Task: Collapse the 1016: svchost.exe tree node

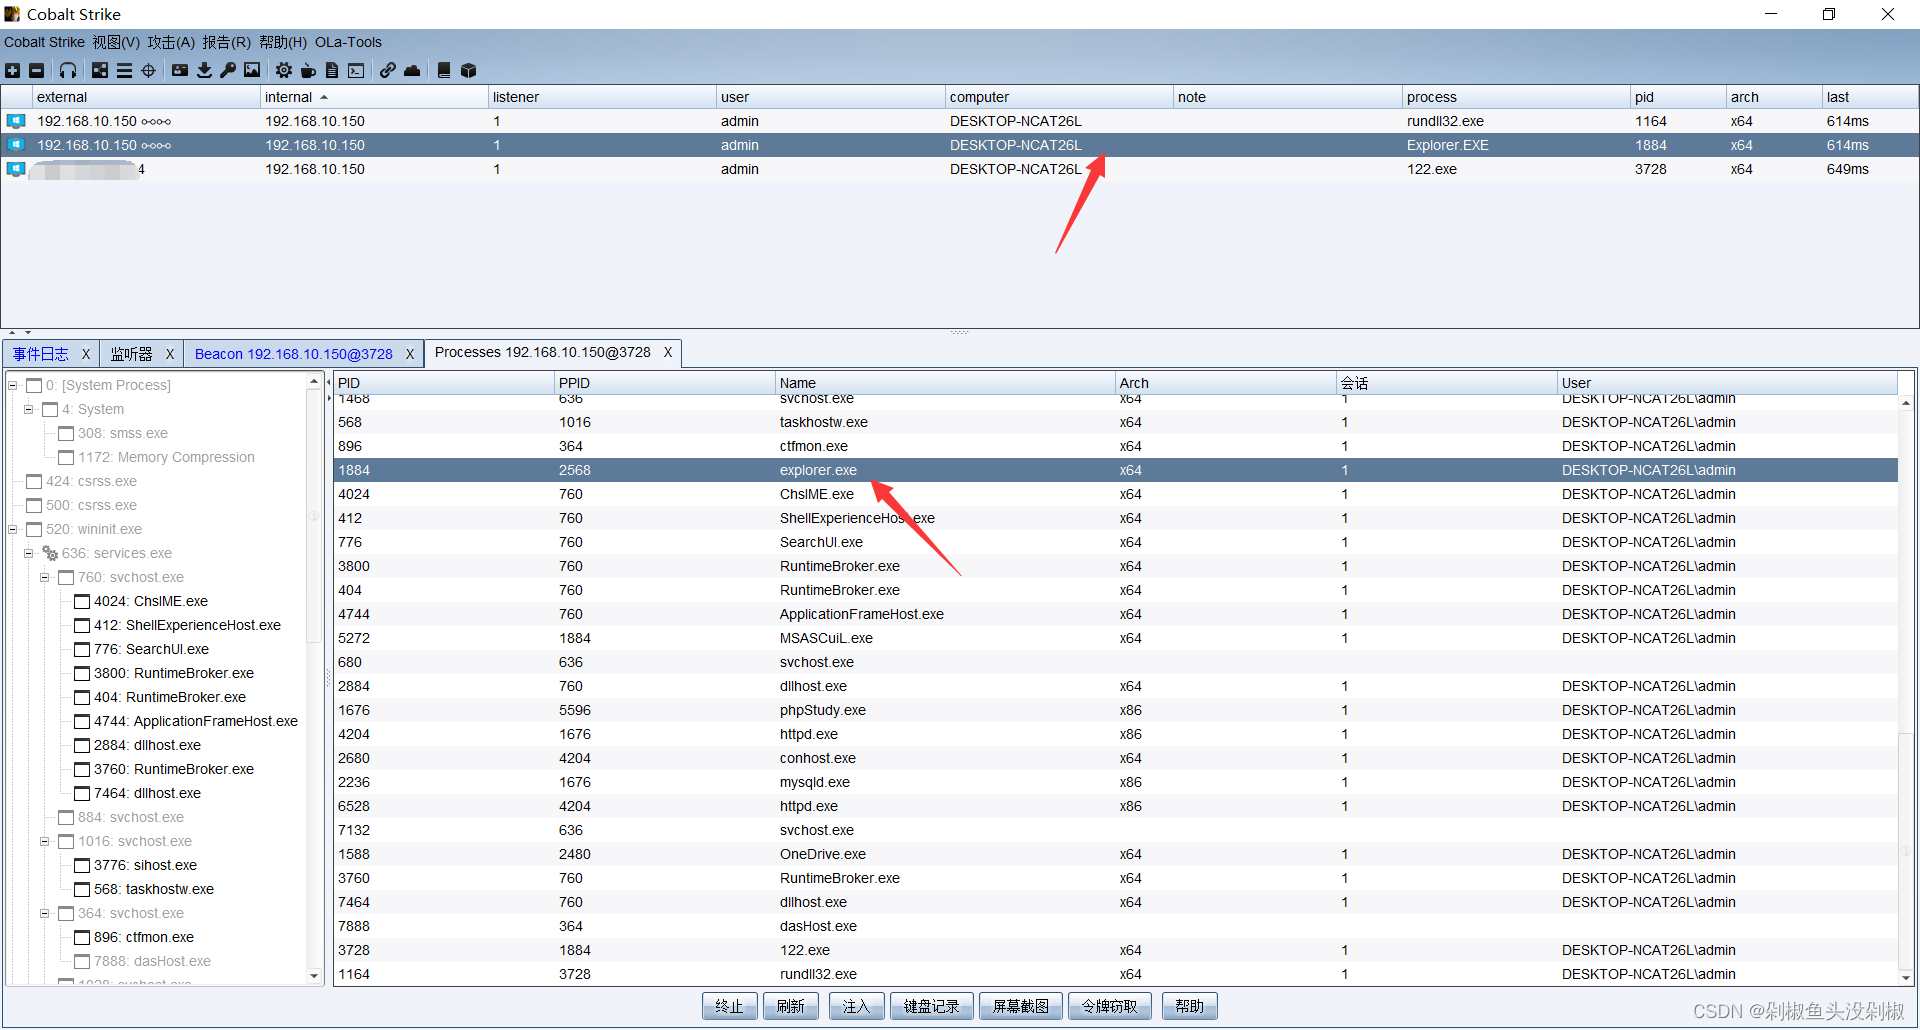Action: (x=45, y=841)
